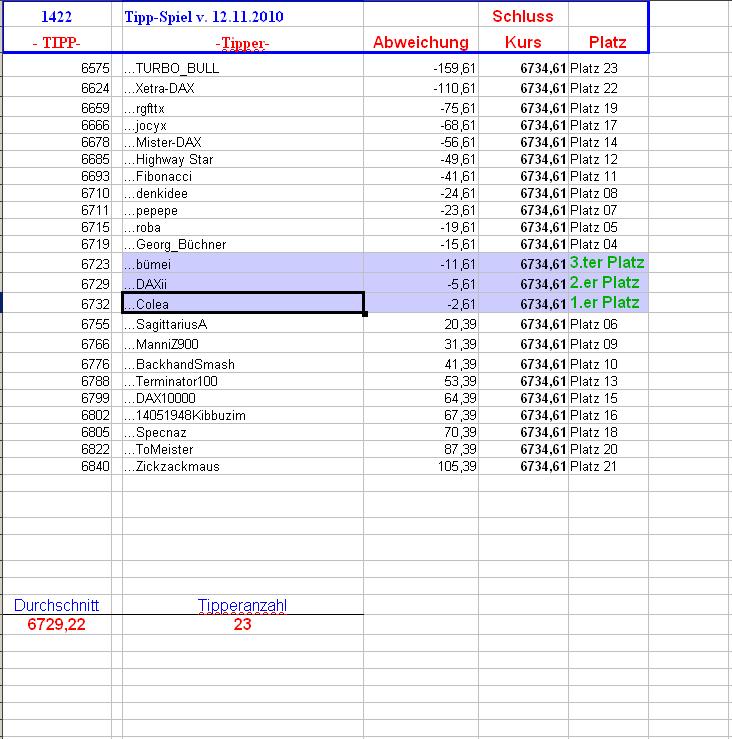The image size is (732, 739).
Task: Click the ...Mister-DAX cell
Action: pyautogui.click(x=243, y=142)
